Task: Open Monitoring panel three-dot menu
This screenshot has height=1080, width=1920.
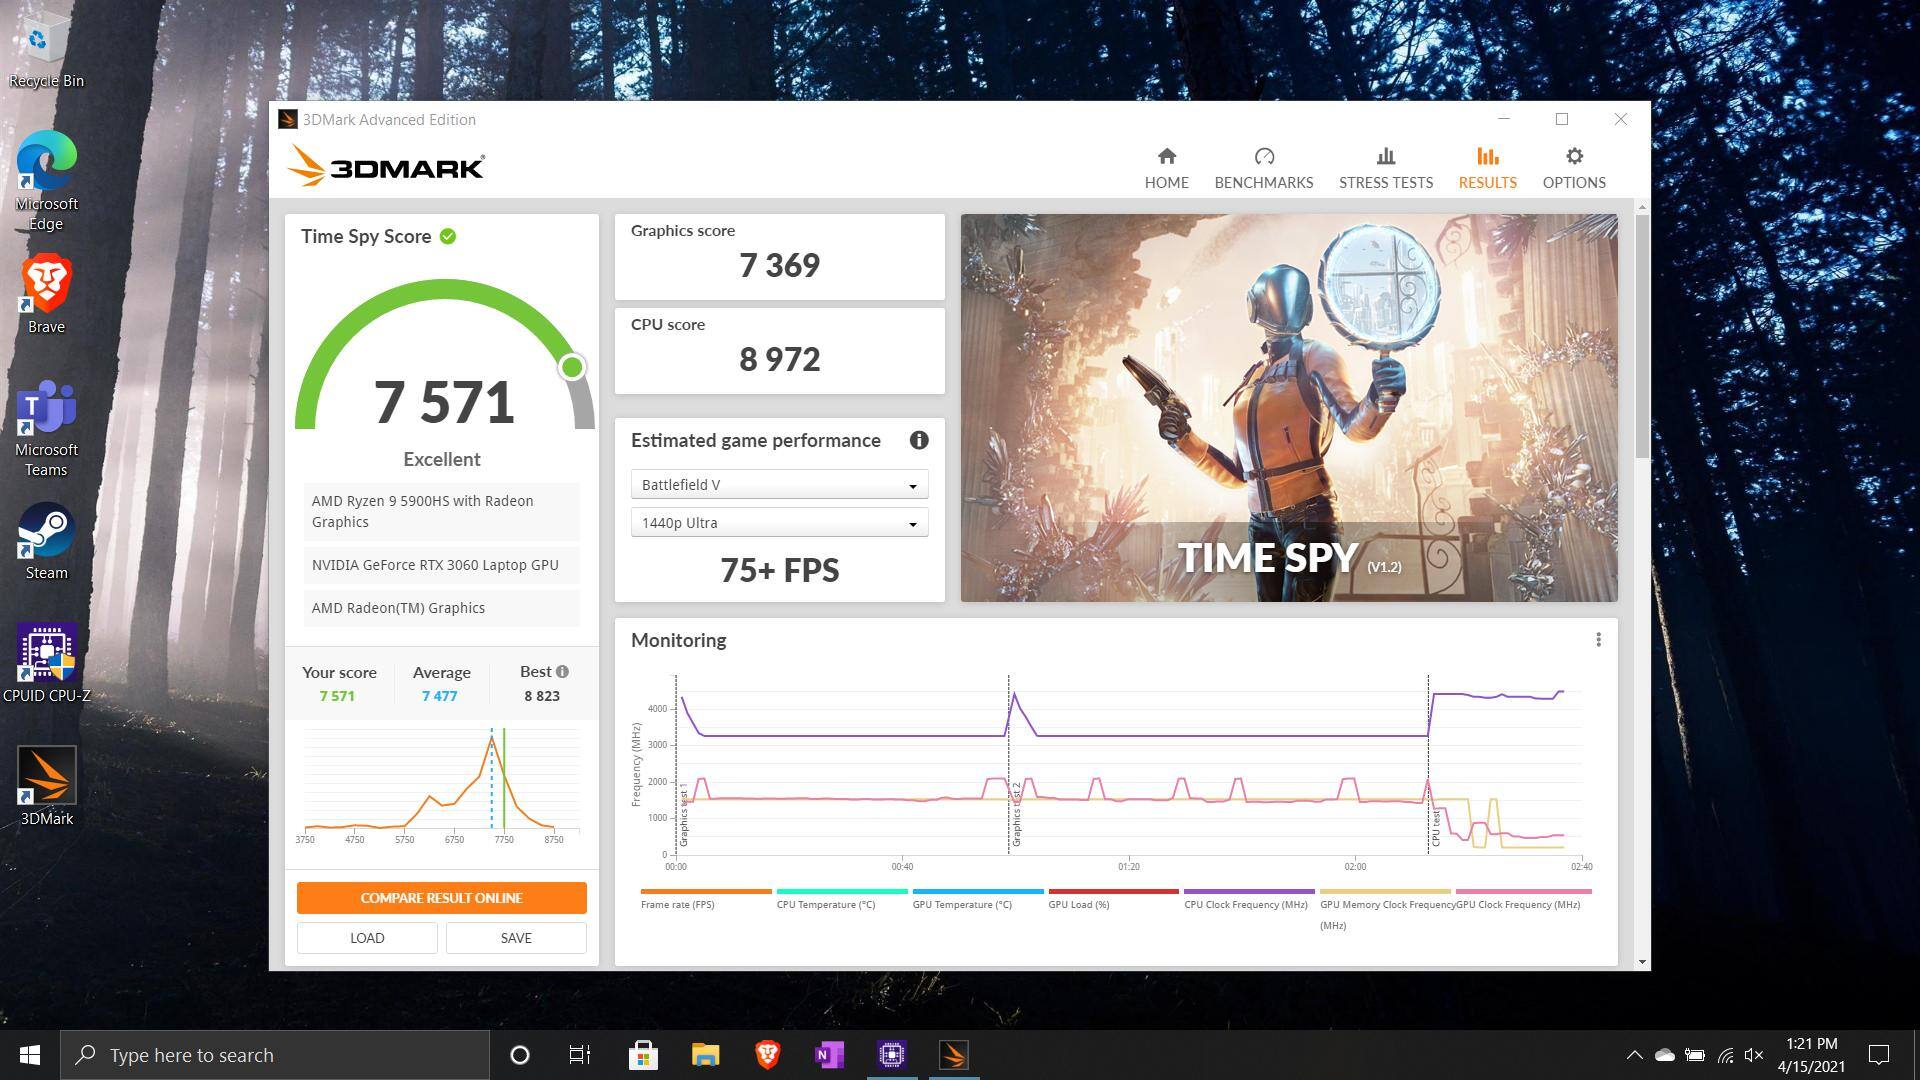Action: click(1598, 640)
